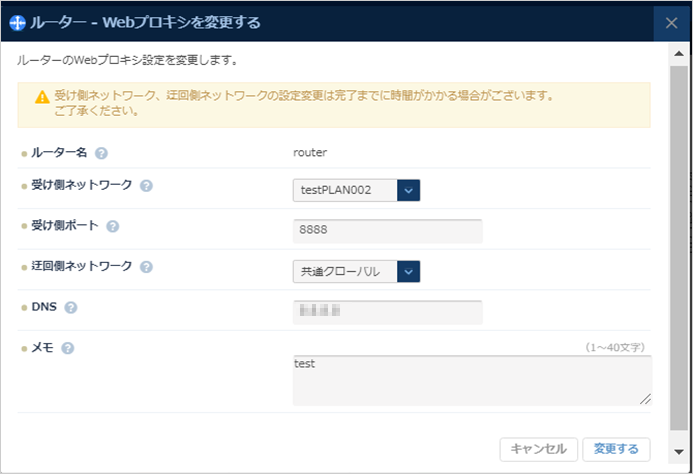This screenshot has height=474, width=693.
Task: Click the 受け側ポート field showing 8888
Action: [x=388, y=231]
